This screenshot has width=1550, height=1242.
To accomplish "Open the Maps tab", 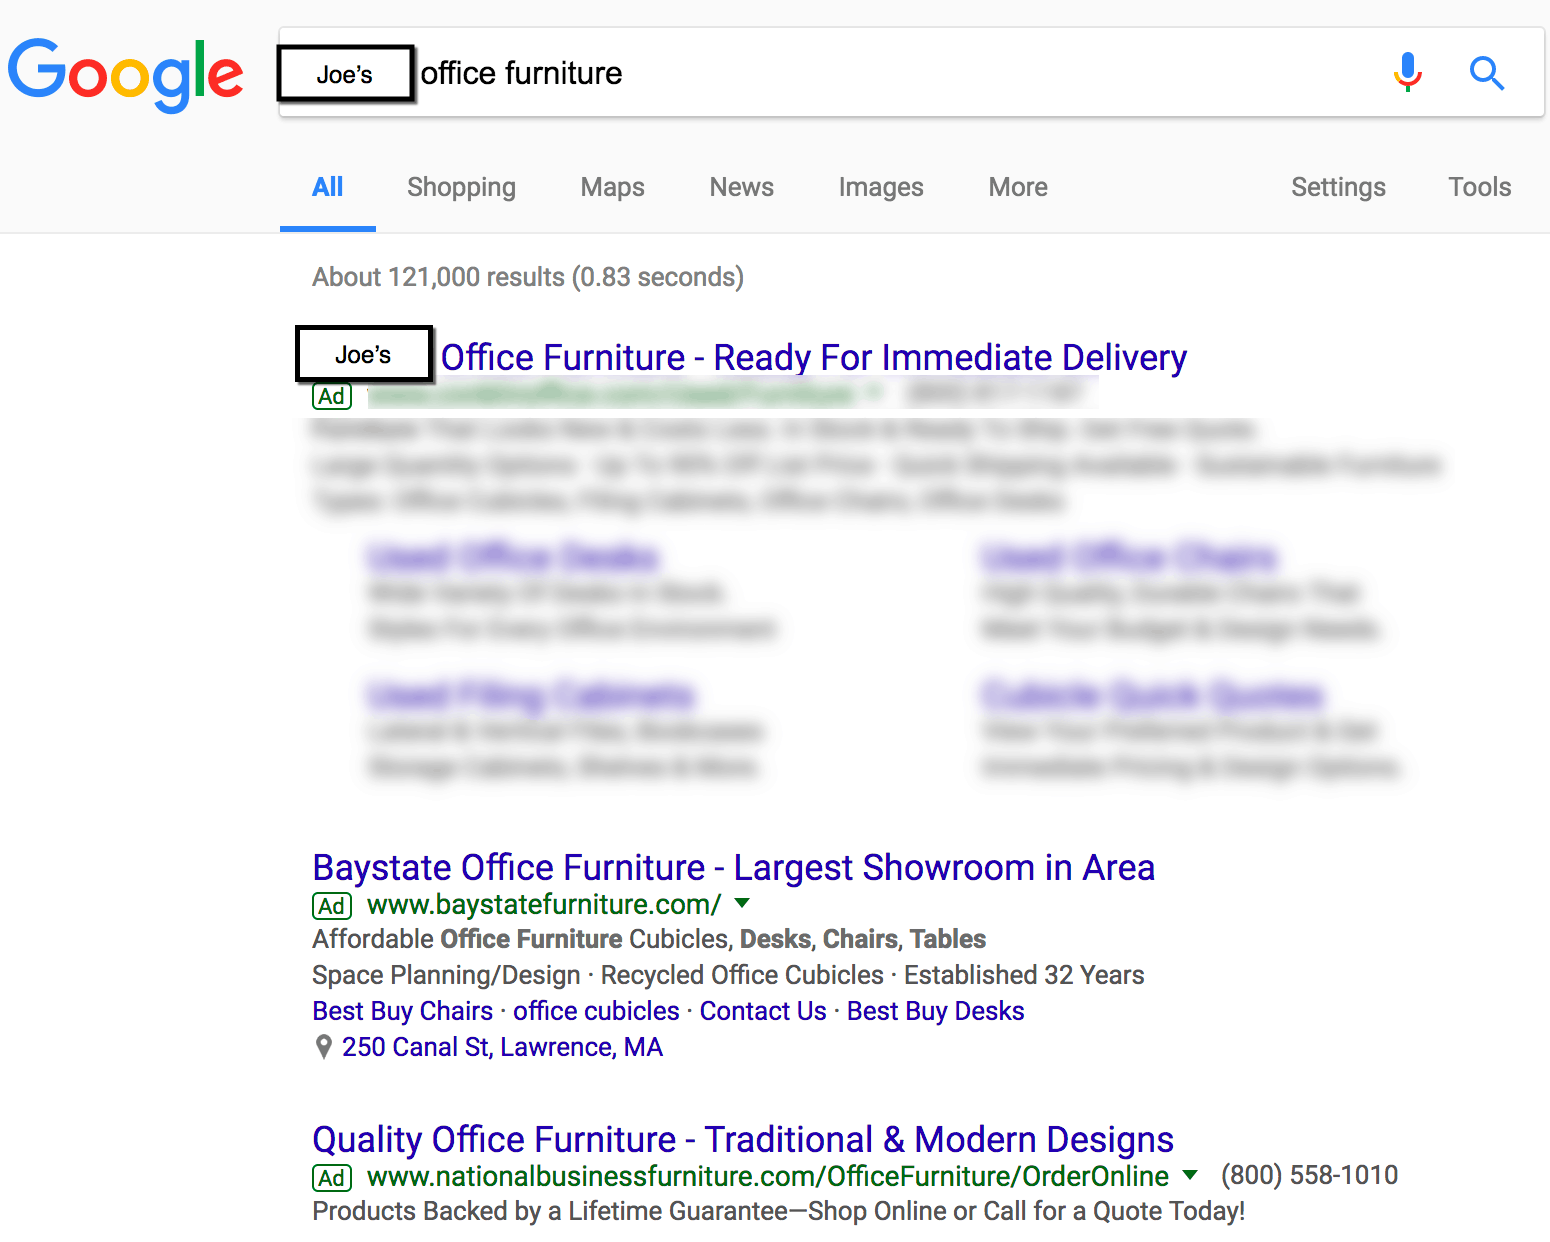I will (x=611, y=187).
